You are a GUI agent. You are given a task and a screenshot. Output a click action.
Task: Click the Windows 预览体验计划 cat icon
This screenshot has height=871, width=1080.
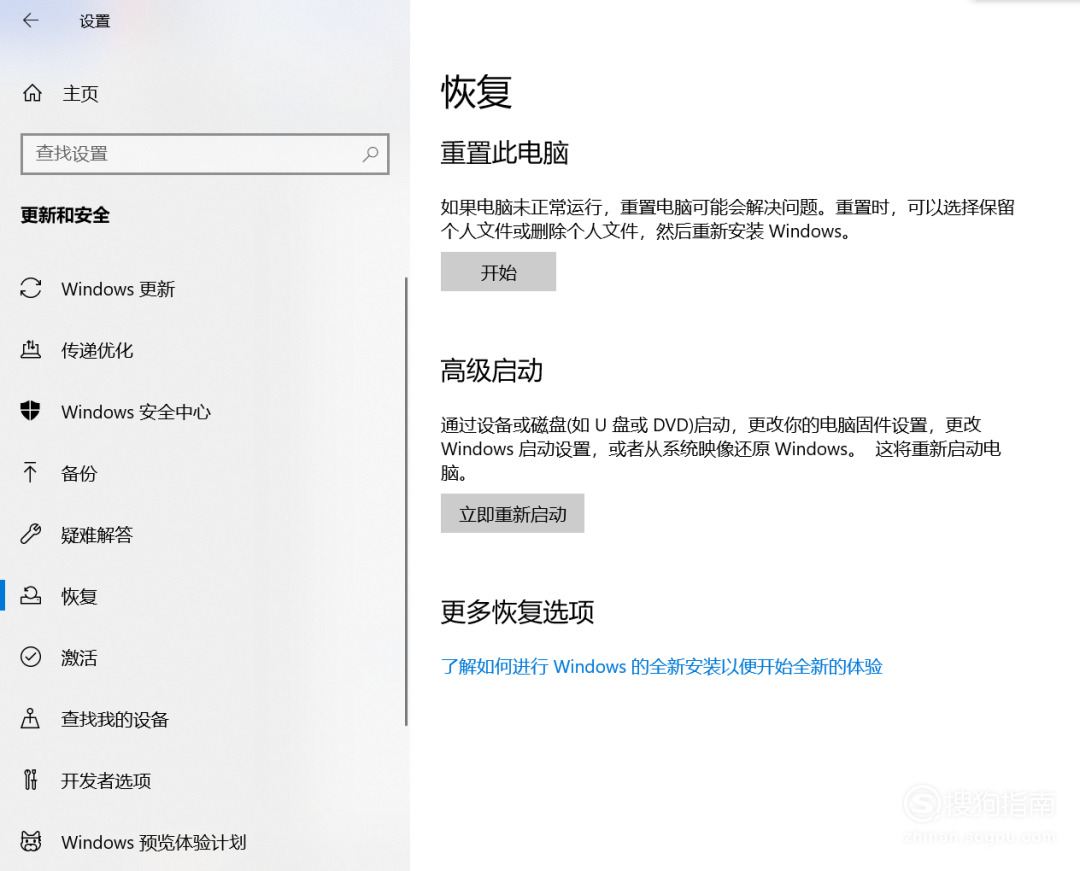30,841
